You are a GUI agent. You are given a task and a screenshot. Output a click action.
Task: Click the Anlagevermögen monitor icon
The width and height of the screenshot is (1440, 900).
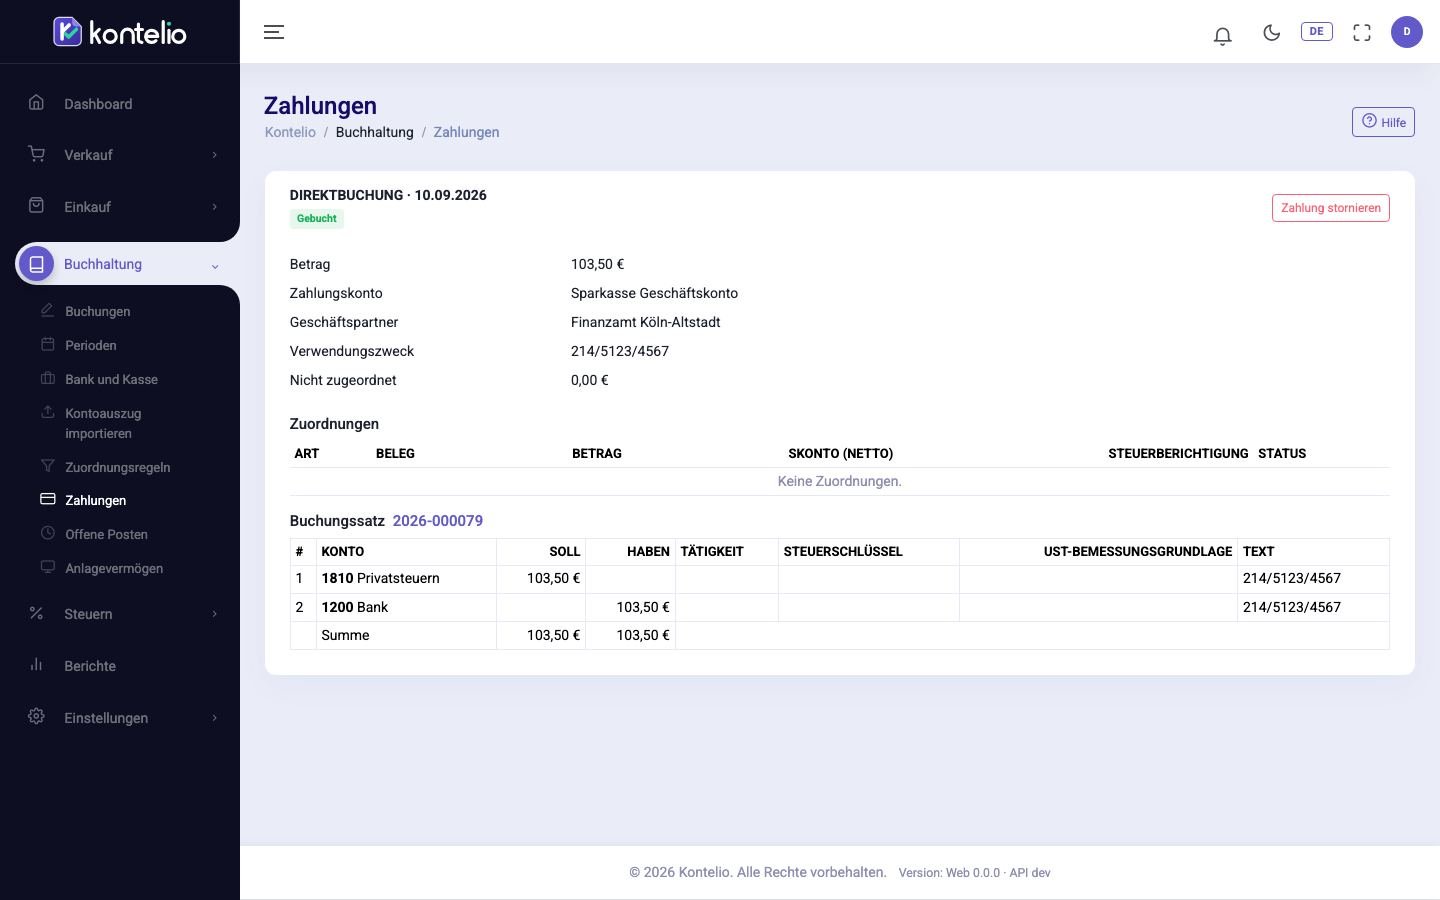(47, 567)
